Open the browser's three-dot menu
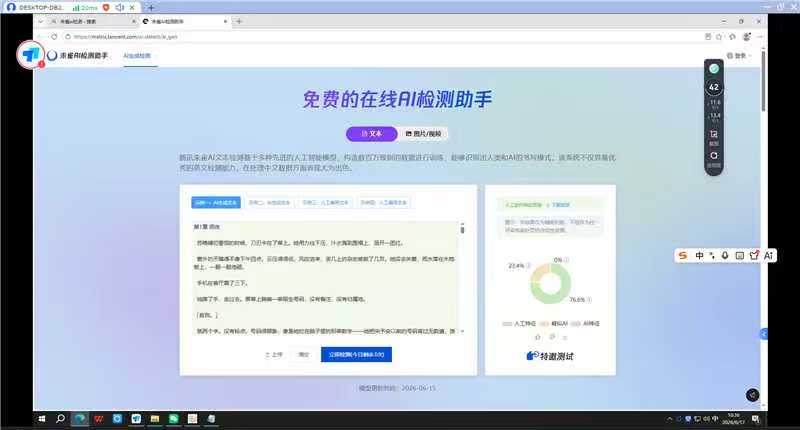The height and width of the screenshot is (430, 800). pos(760,37)
